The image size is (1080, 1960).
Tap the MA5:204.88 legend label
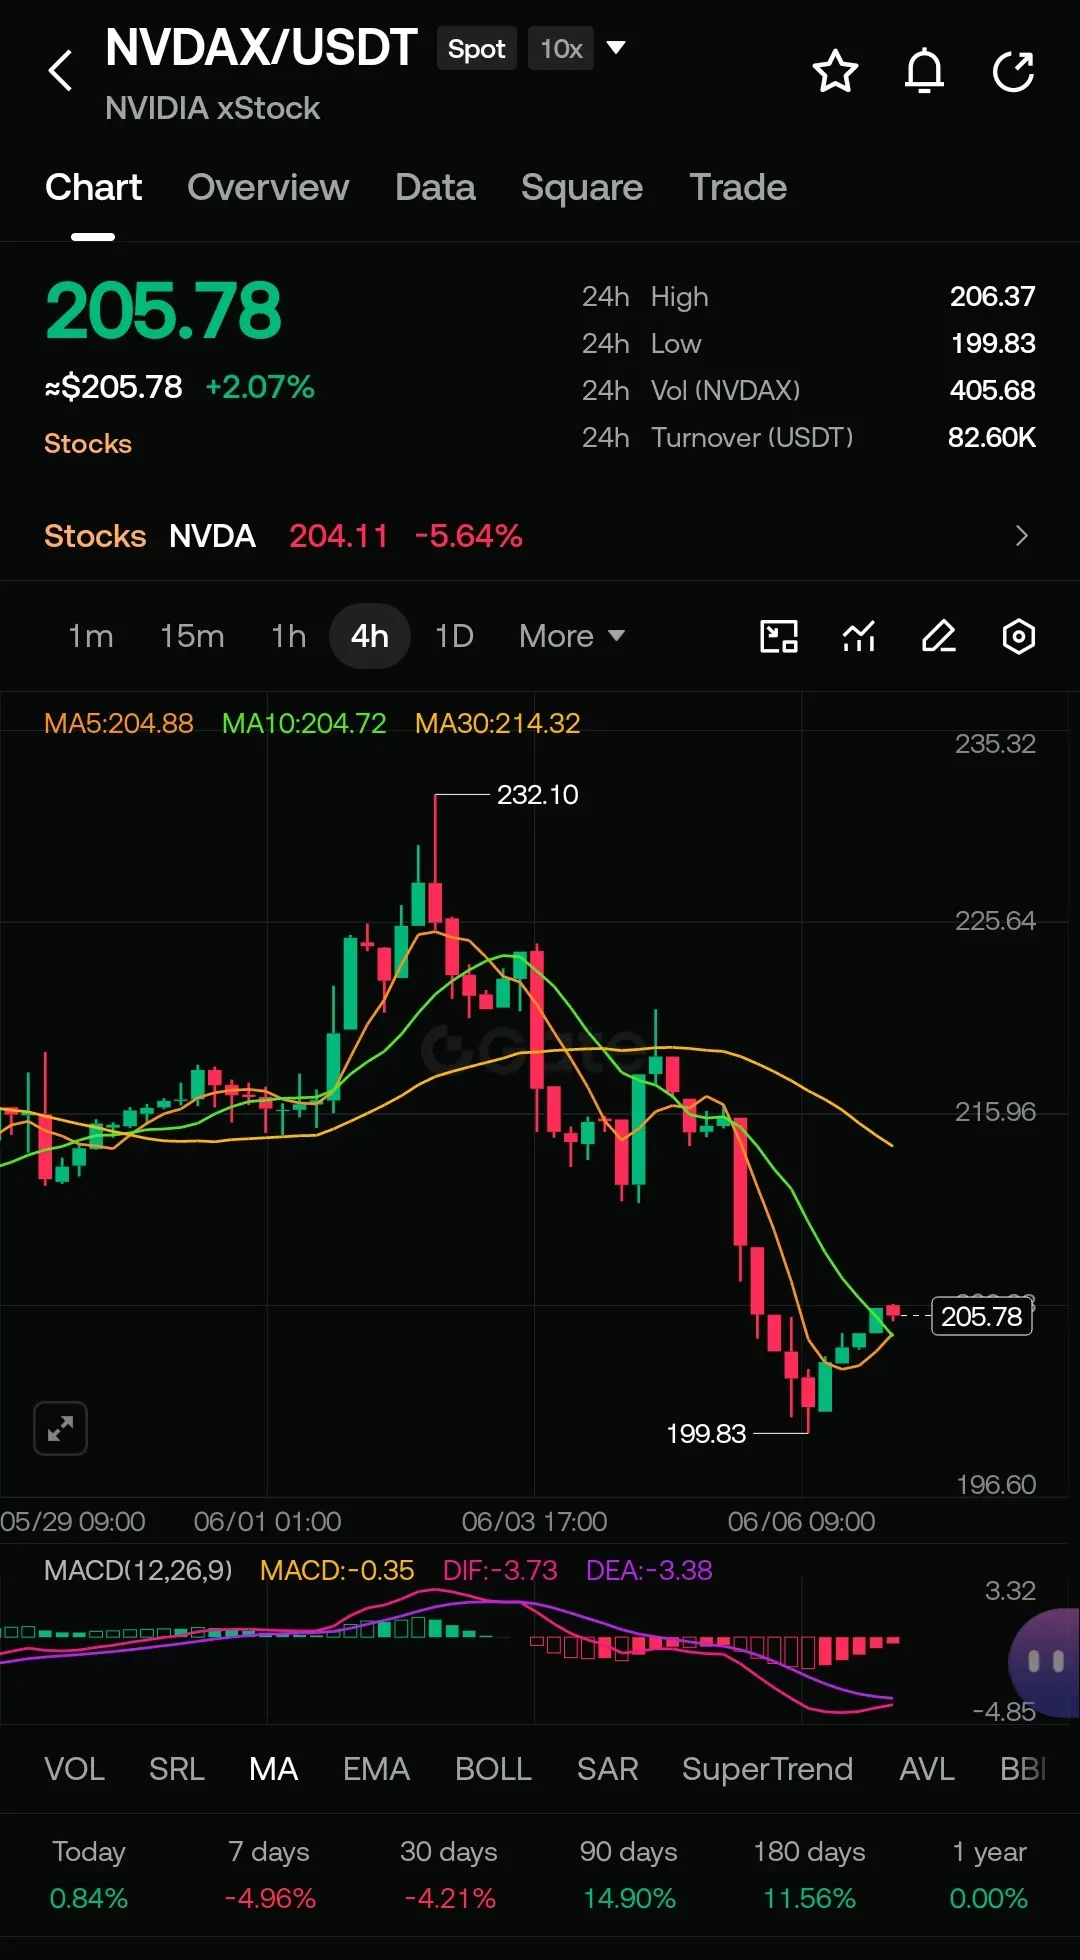pos(119,723)
